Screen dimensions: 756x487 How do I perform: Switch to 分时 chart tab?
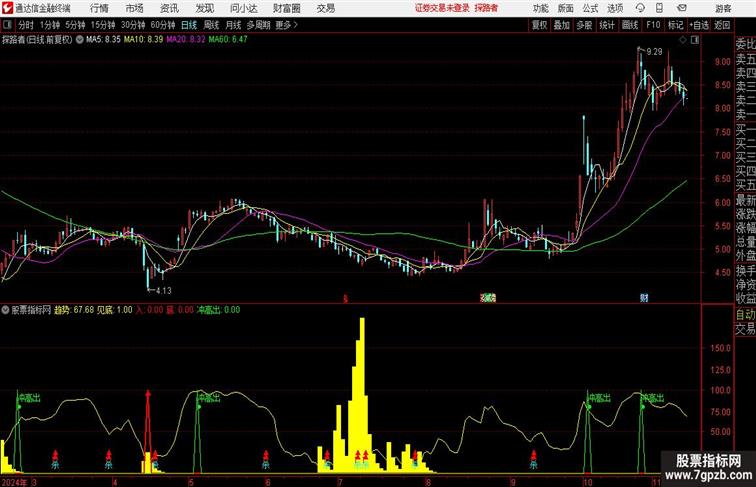coord(26,25)
